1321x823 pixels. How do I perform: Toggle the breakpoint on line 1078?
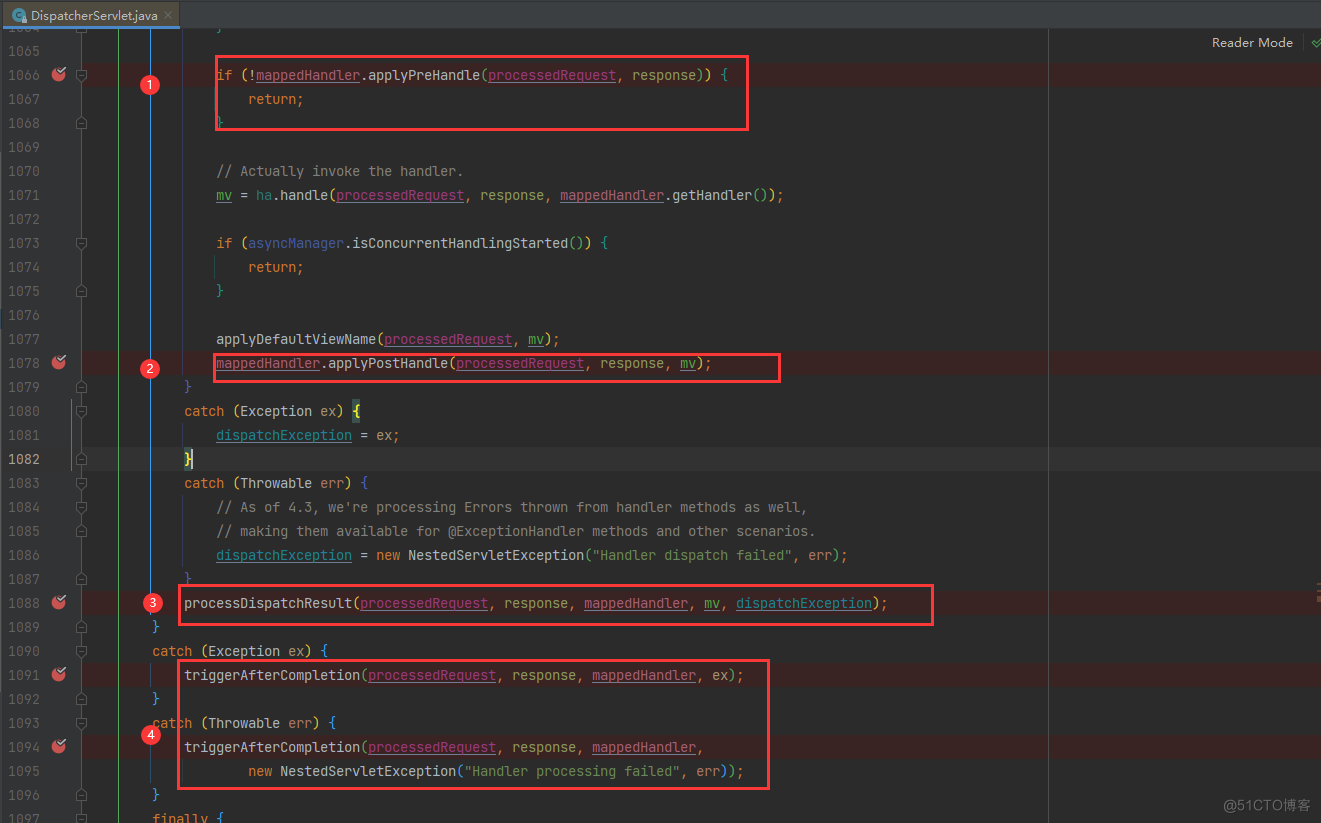click(58, 363)
